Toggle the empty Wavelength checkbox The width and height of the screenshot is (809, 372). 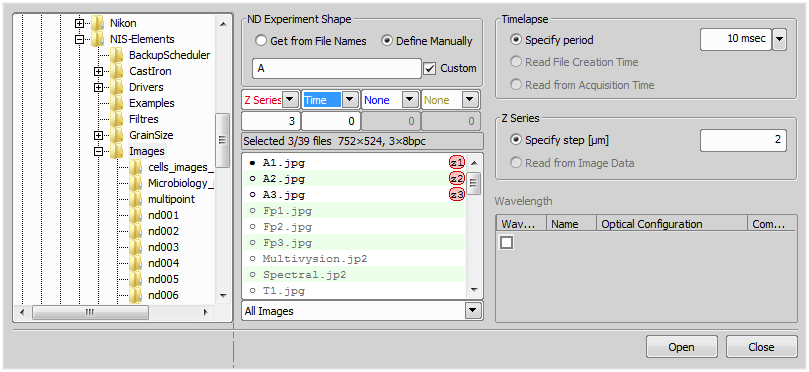(x=506, y=242)
